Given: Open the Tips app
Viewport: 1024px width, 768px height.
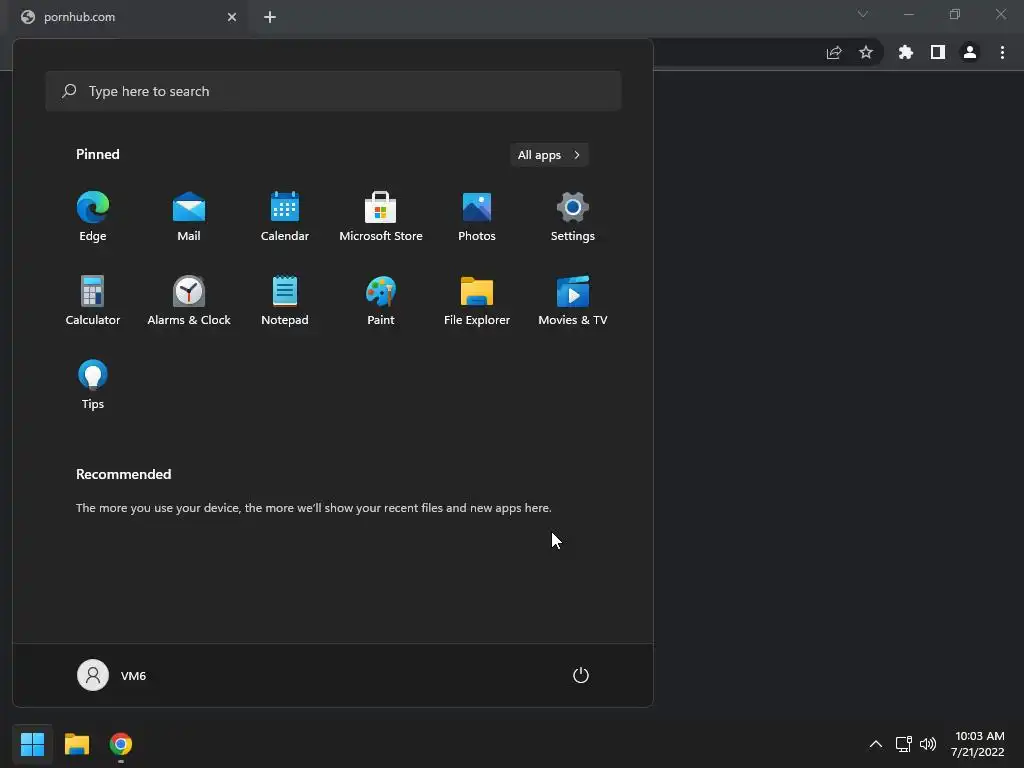Looking at the screenshot, I should [x=93, y=385].
